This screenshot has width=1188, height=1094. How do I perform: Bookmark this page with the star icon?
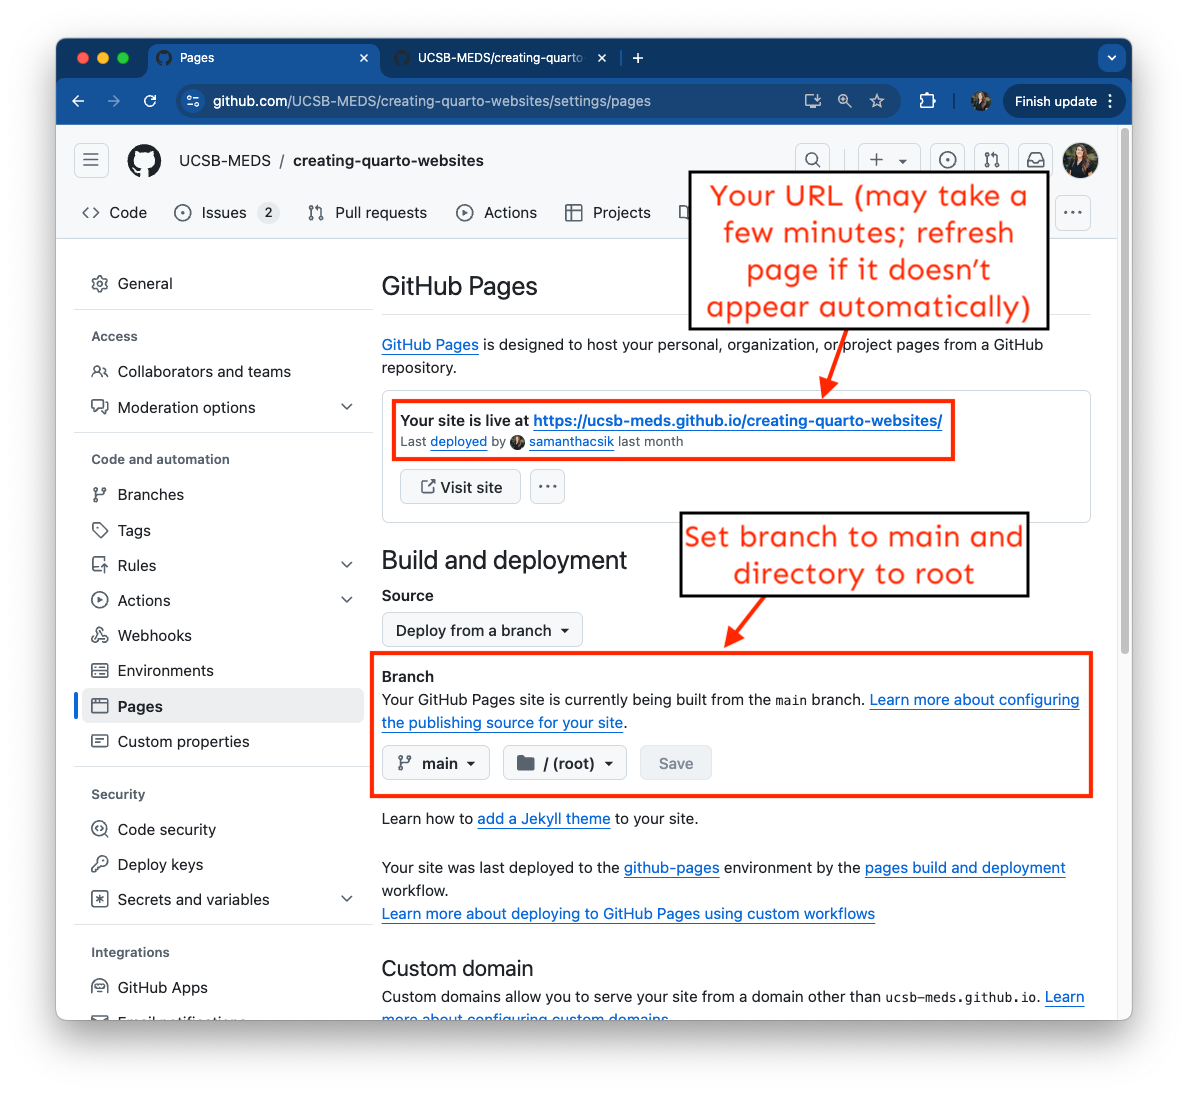(x=877, y=101)
